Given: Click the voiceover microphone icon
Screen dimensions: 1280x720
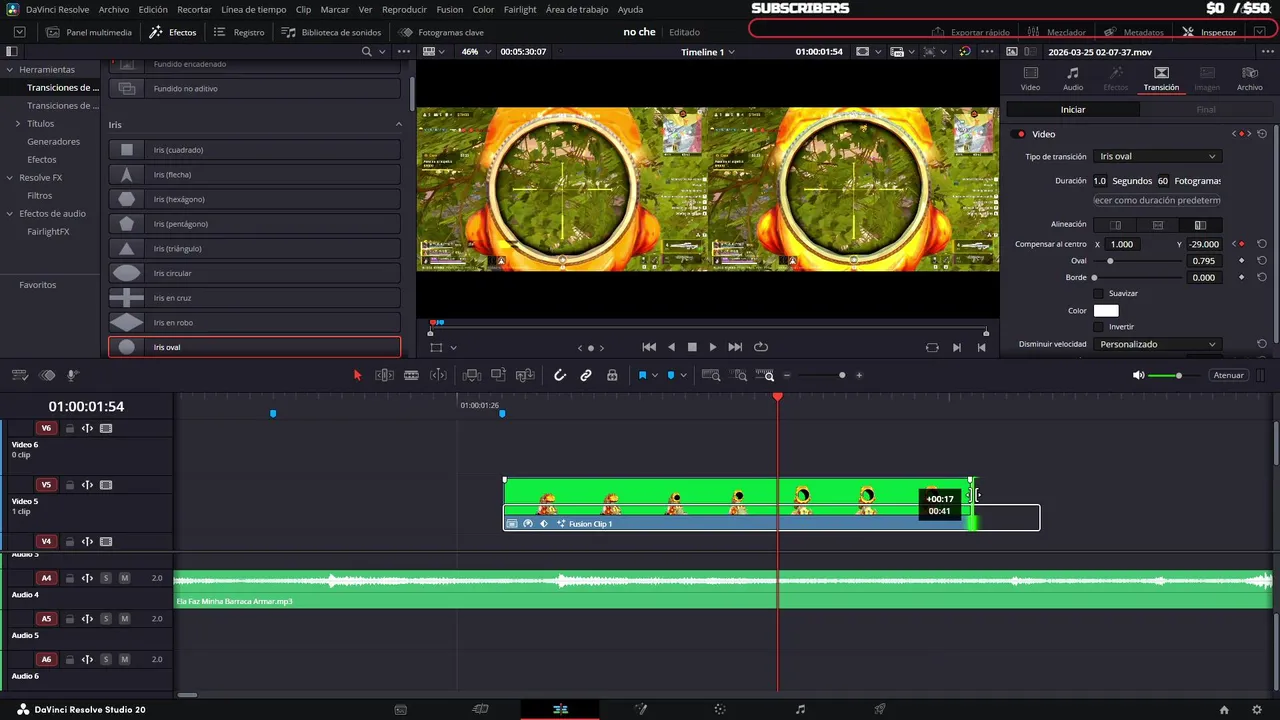Looking at the screenshot, I should point(72,375).
